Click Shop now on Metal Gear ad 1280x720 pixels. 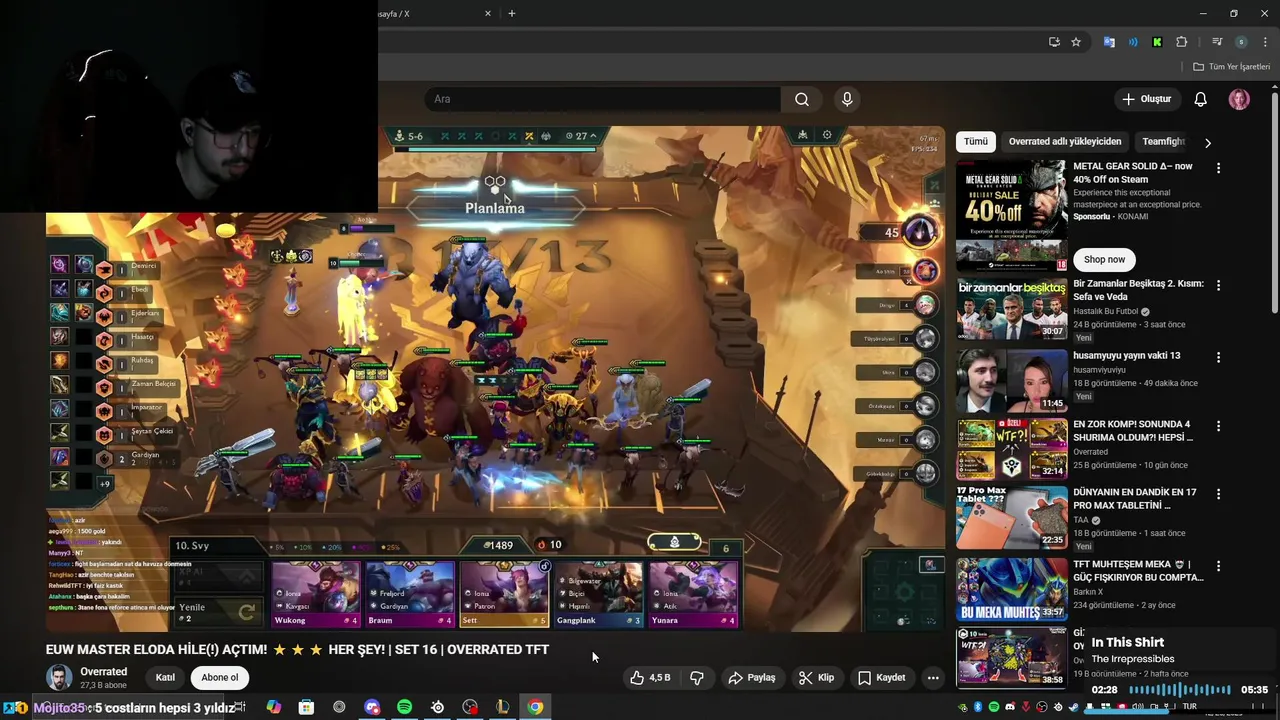point(1104,259)
